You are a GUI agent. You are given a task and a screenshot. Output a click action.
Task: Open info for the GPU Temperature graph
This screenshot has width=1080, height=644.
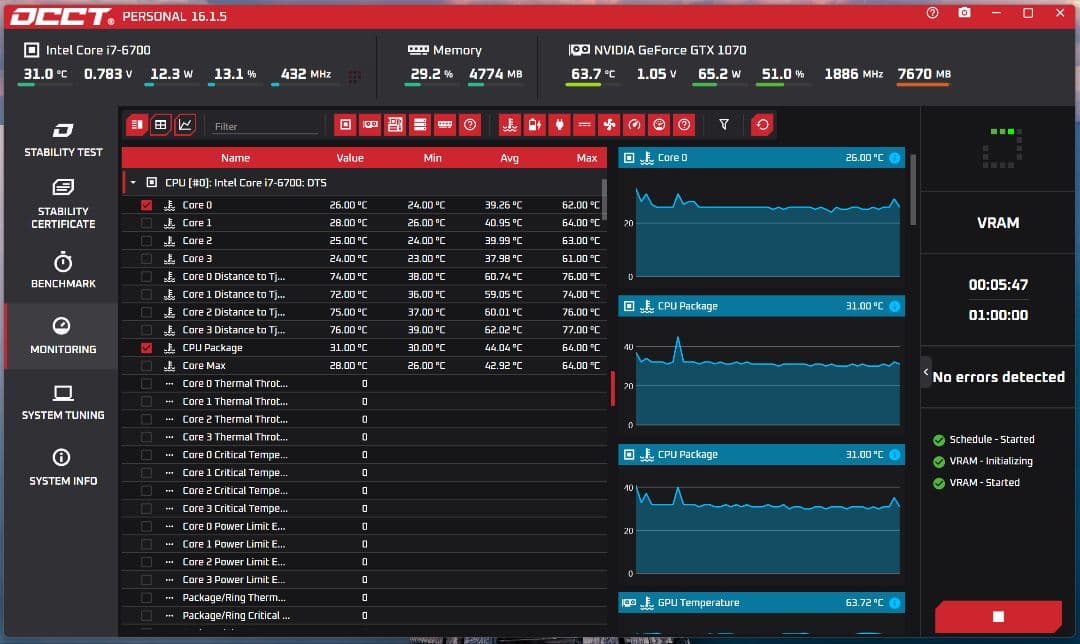pyautogui.click(x=895, y=603)
